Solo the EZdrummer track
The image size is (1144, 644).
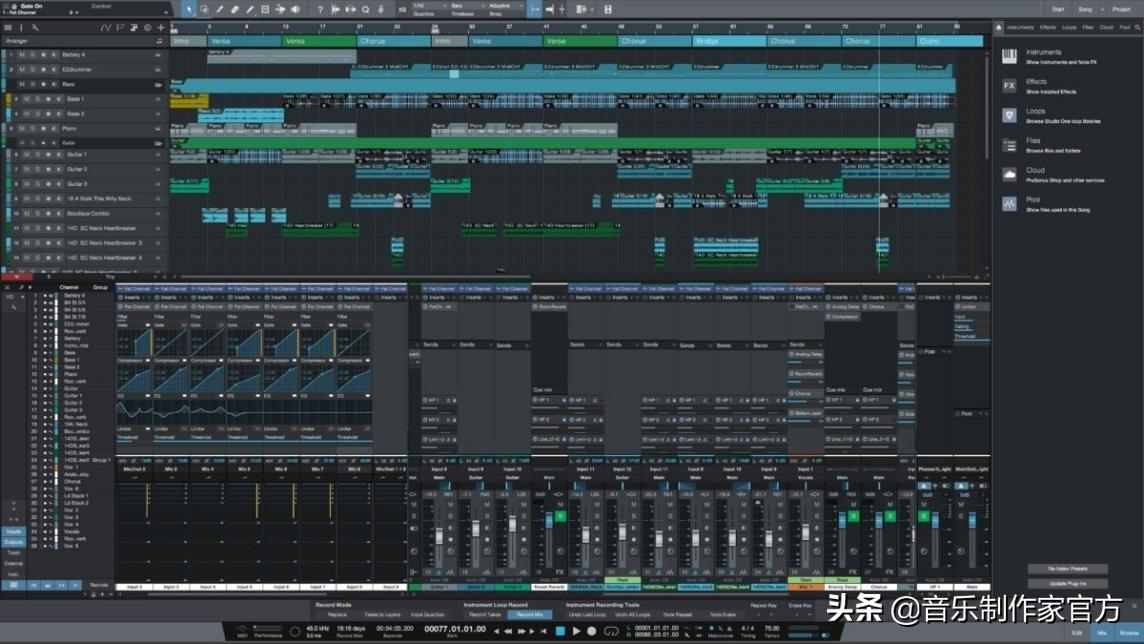click(32, 70)
